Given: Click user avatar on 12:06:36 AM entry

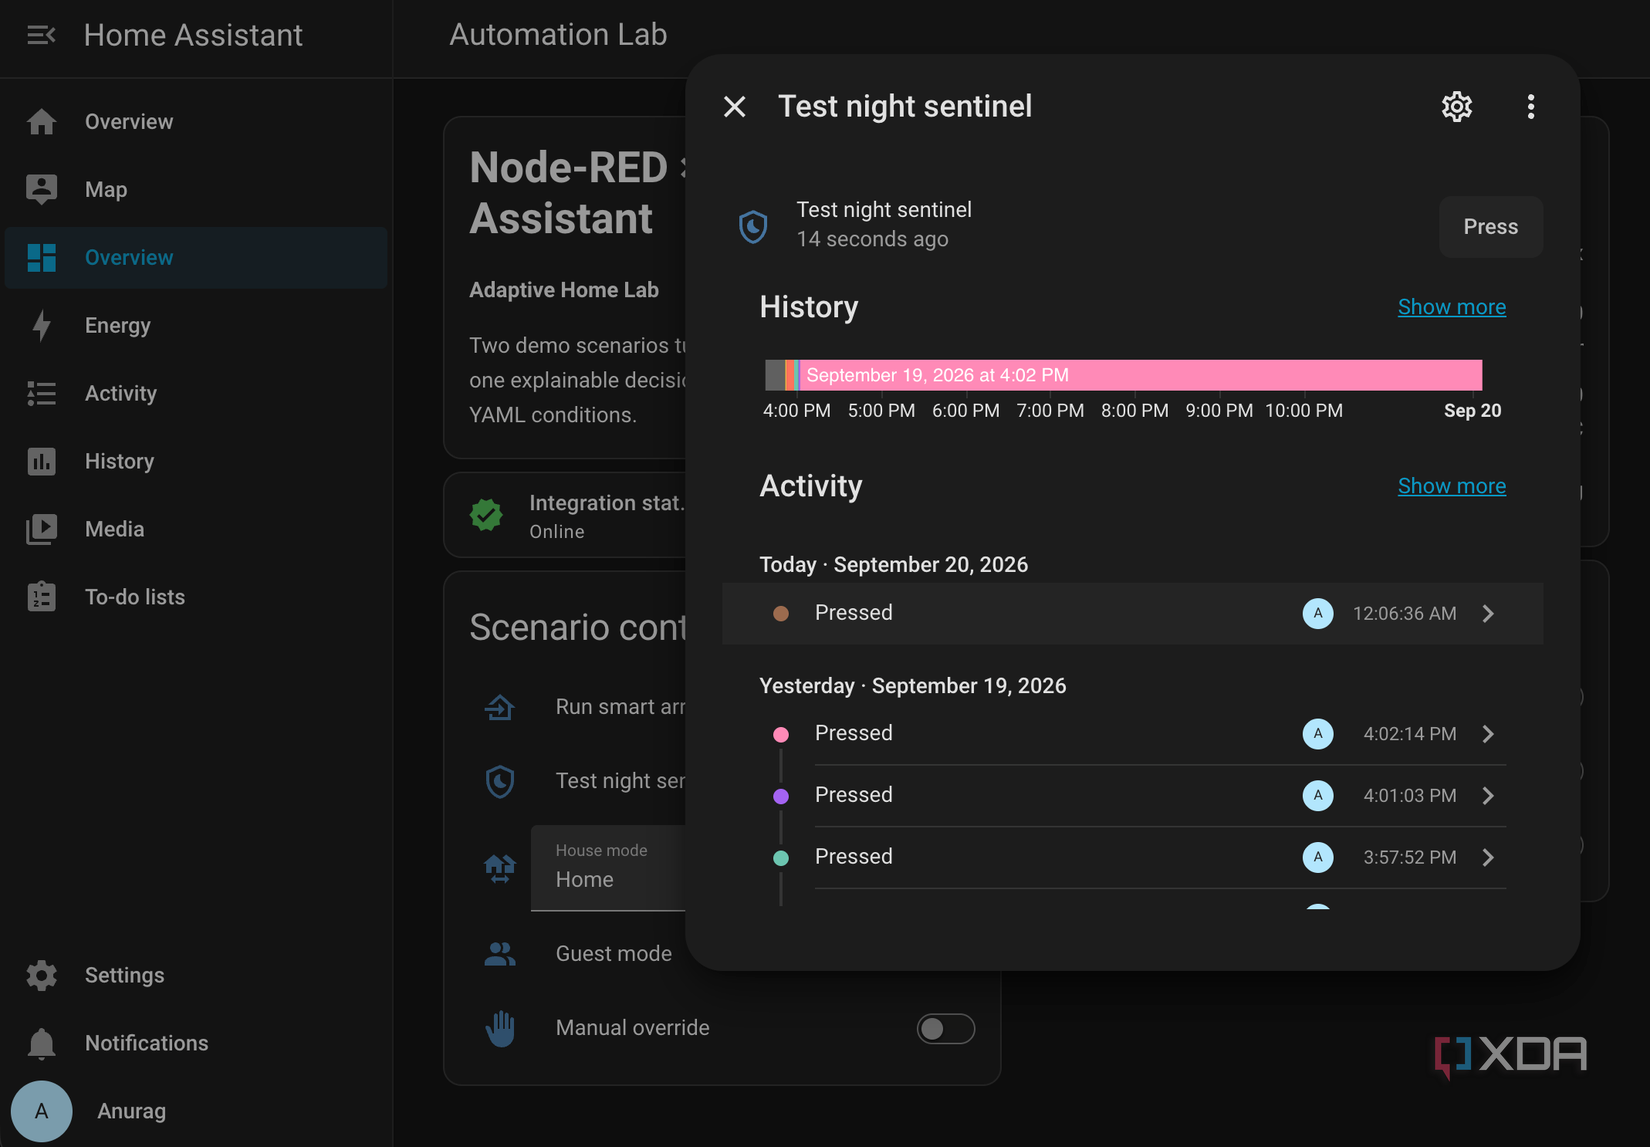Looking at the screenshot, I should click(1318, 614).
